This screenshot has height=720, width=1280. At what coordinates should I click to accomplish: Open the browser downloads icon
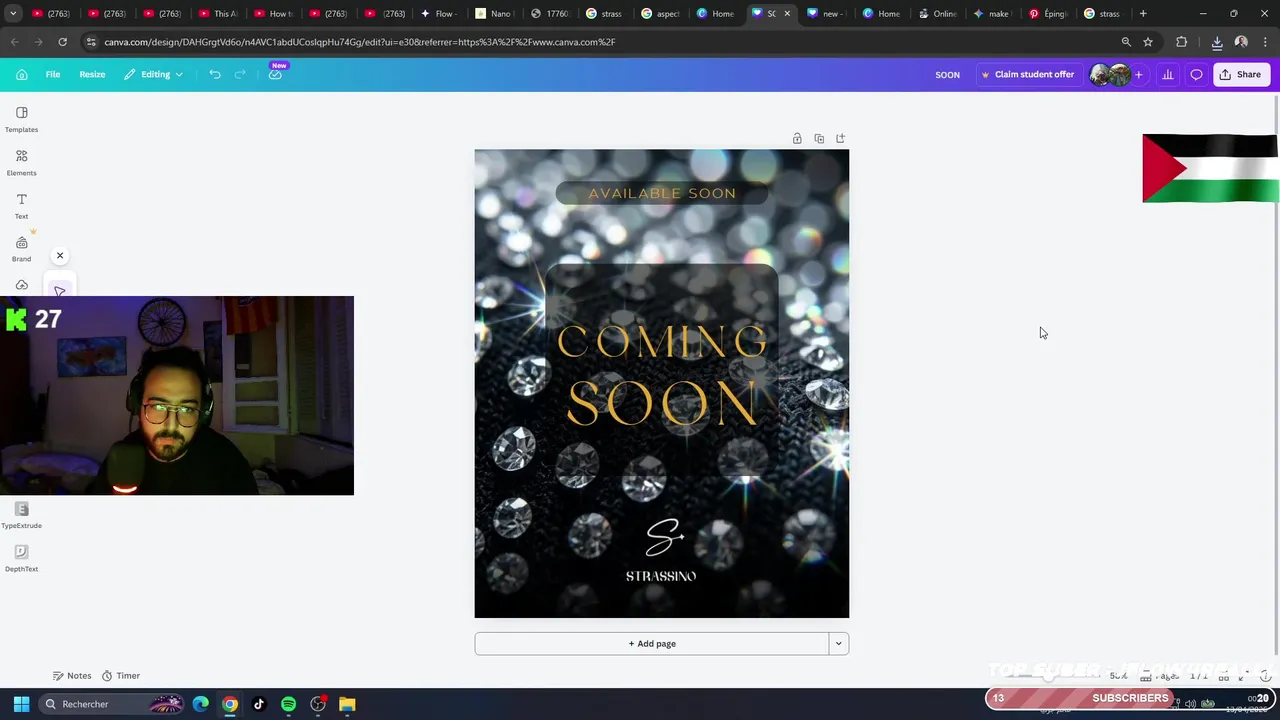1217,42
